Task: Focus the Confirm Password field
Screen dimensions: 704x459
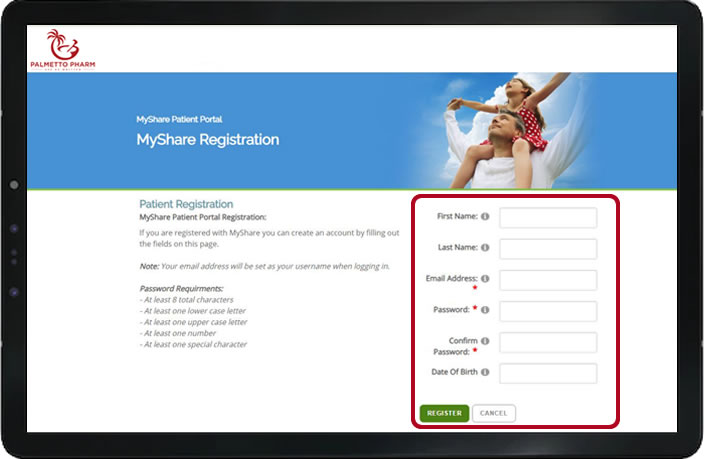Action: pos(547,343)
